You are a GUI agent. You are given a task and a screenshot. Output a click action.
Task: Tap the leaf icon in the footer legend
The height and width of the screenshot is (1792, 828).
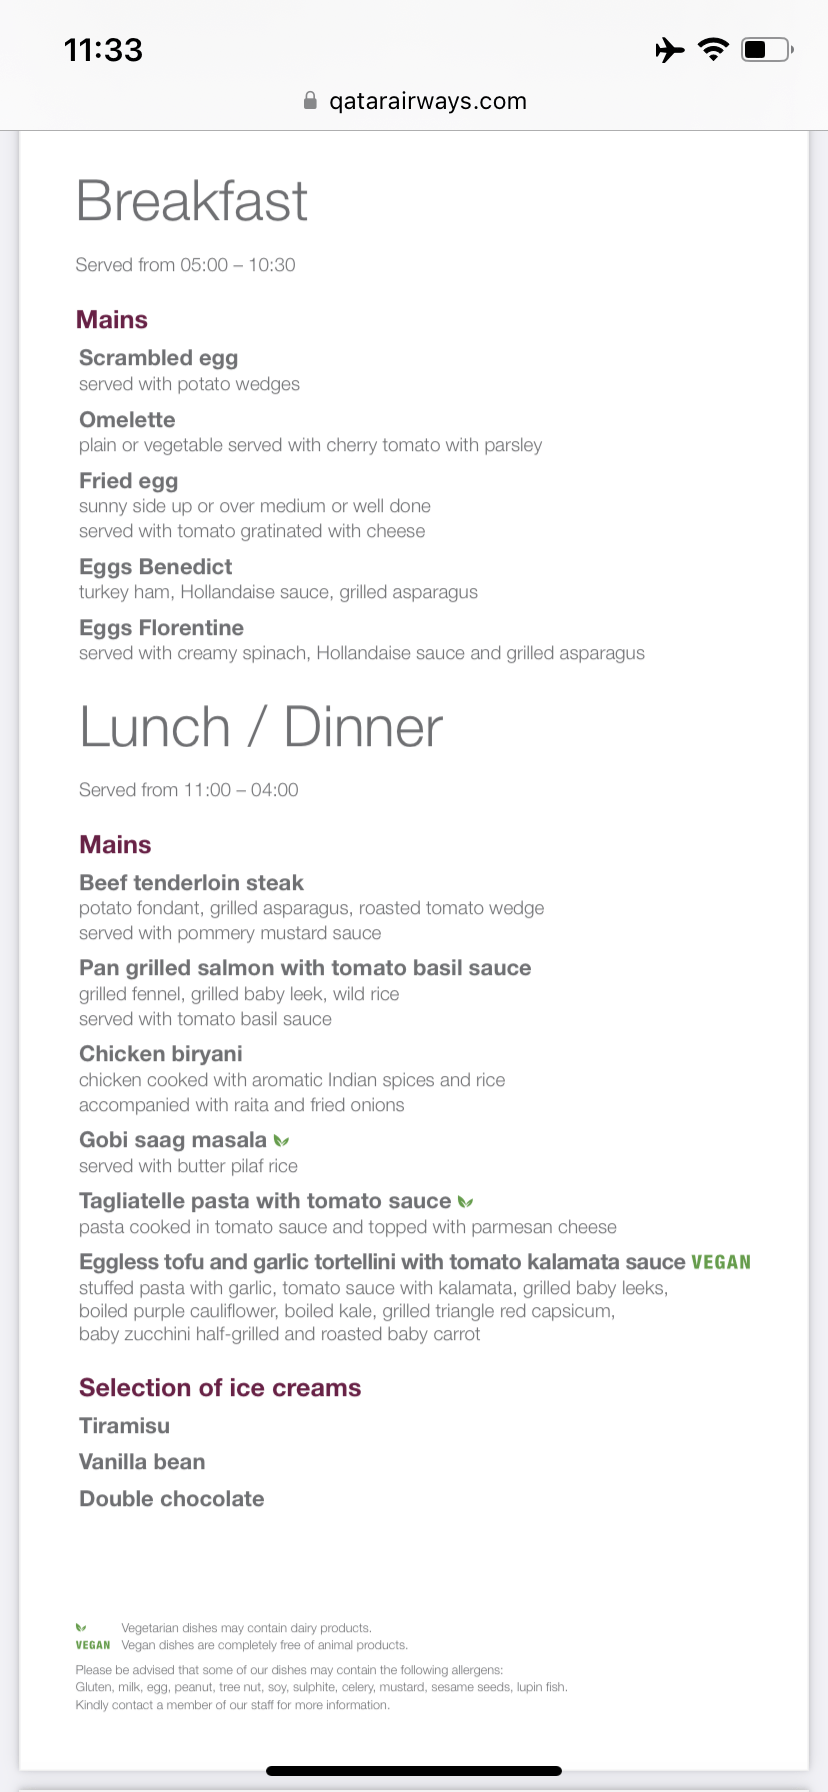[x=81, y=1628]
